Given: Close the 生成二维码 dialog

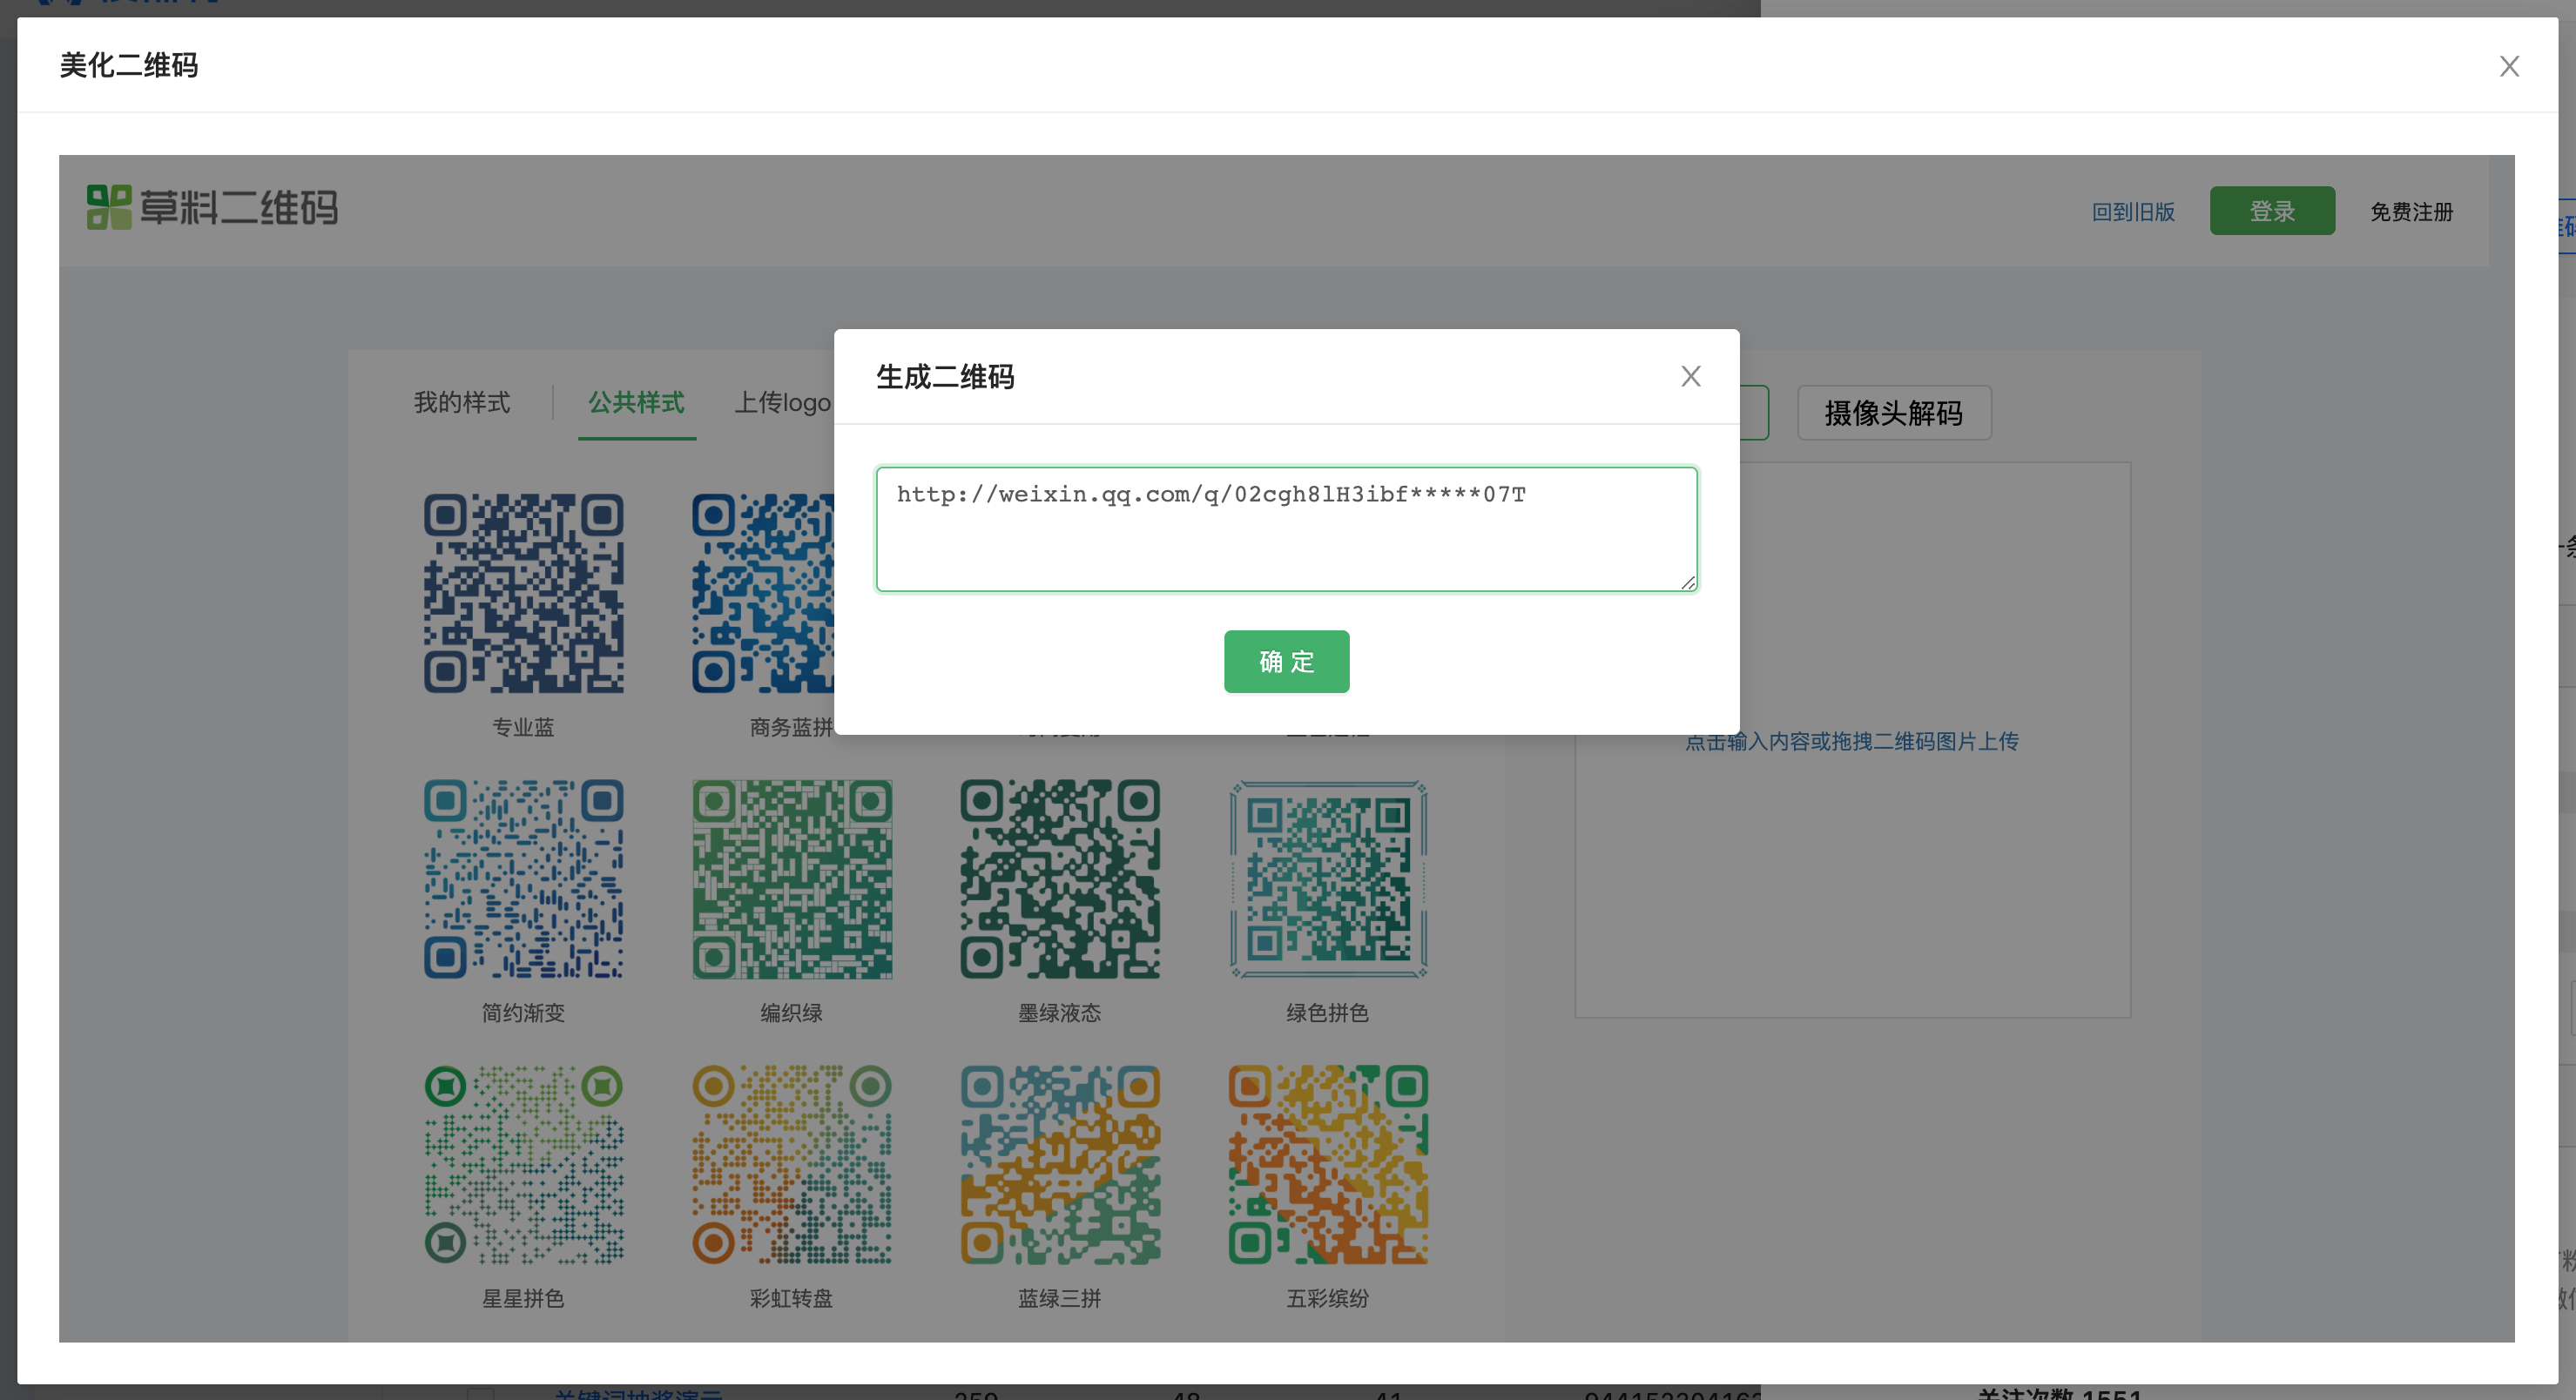Looking at the screenshot, I should pos(1690,376).
